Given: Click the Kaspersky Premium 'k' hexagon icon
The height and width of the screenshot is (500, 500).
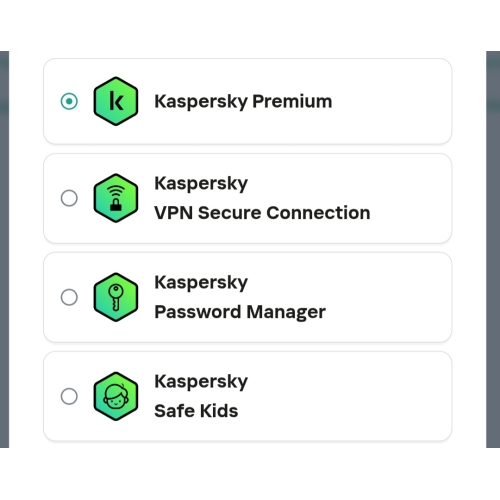Looking at the screenshot, I should click(116, 101).
